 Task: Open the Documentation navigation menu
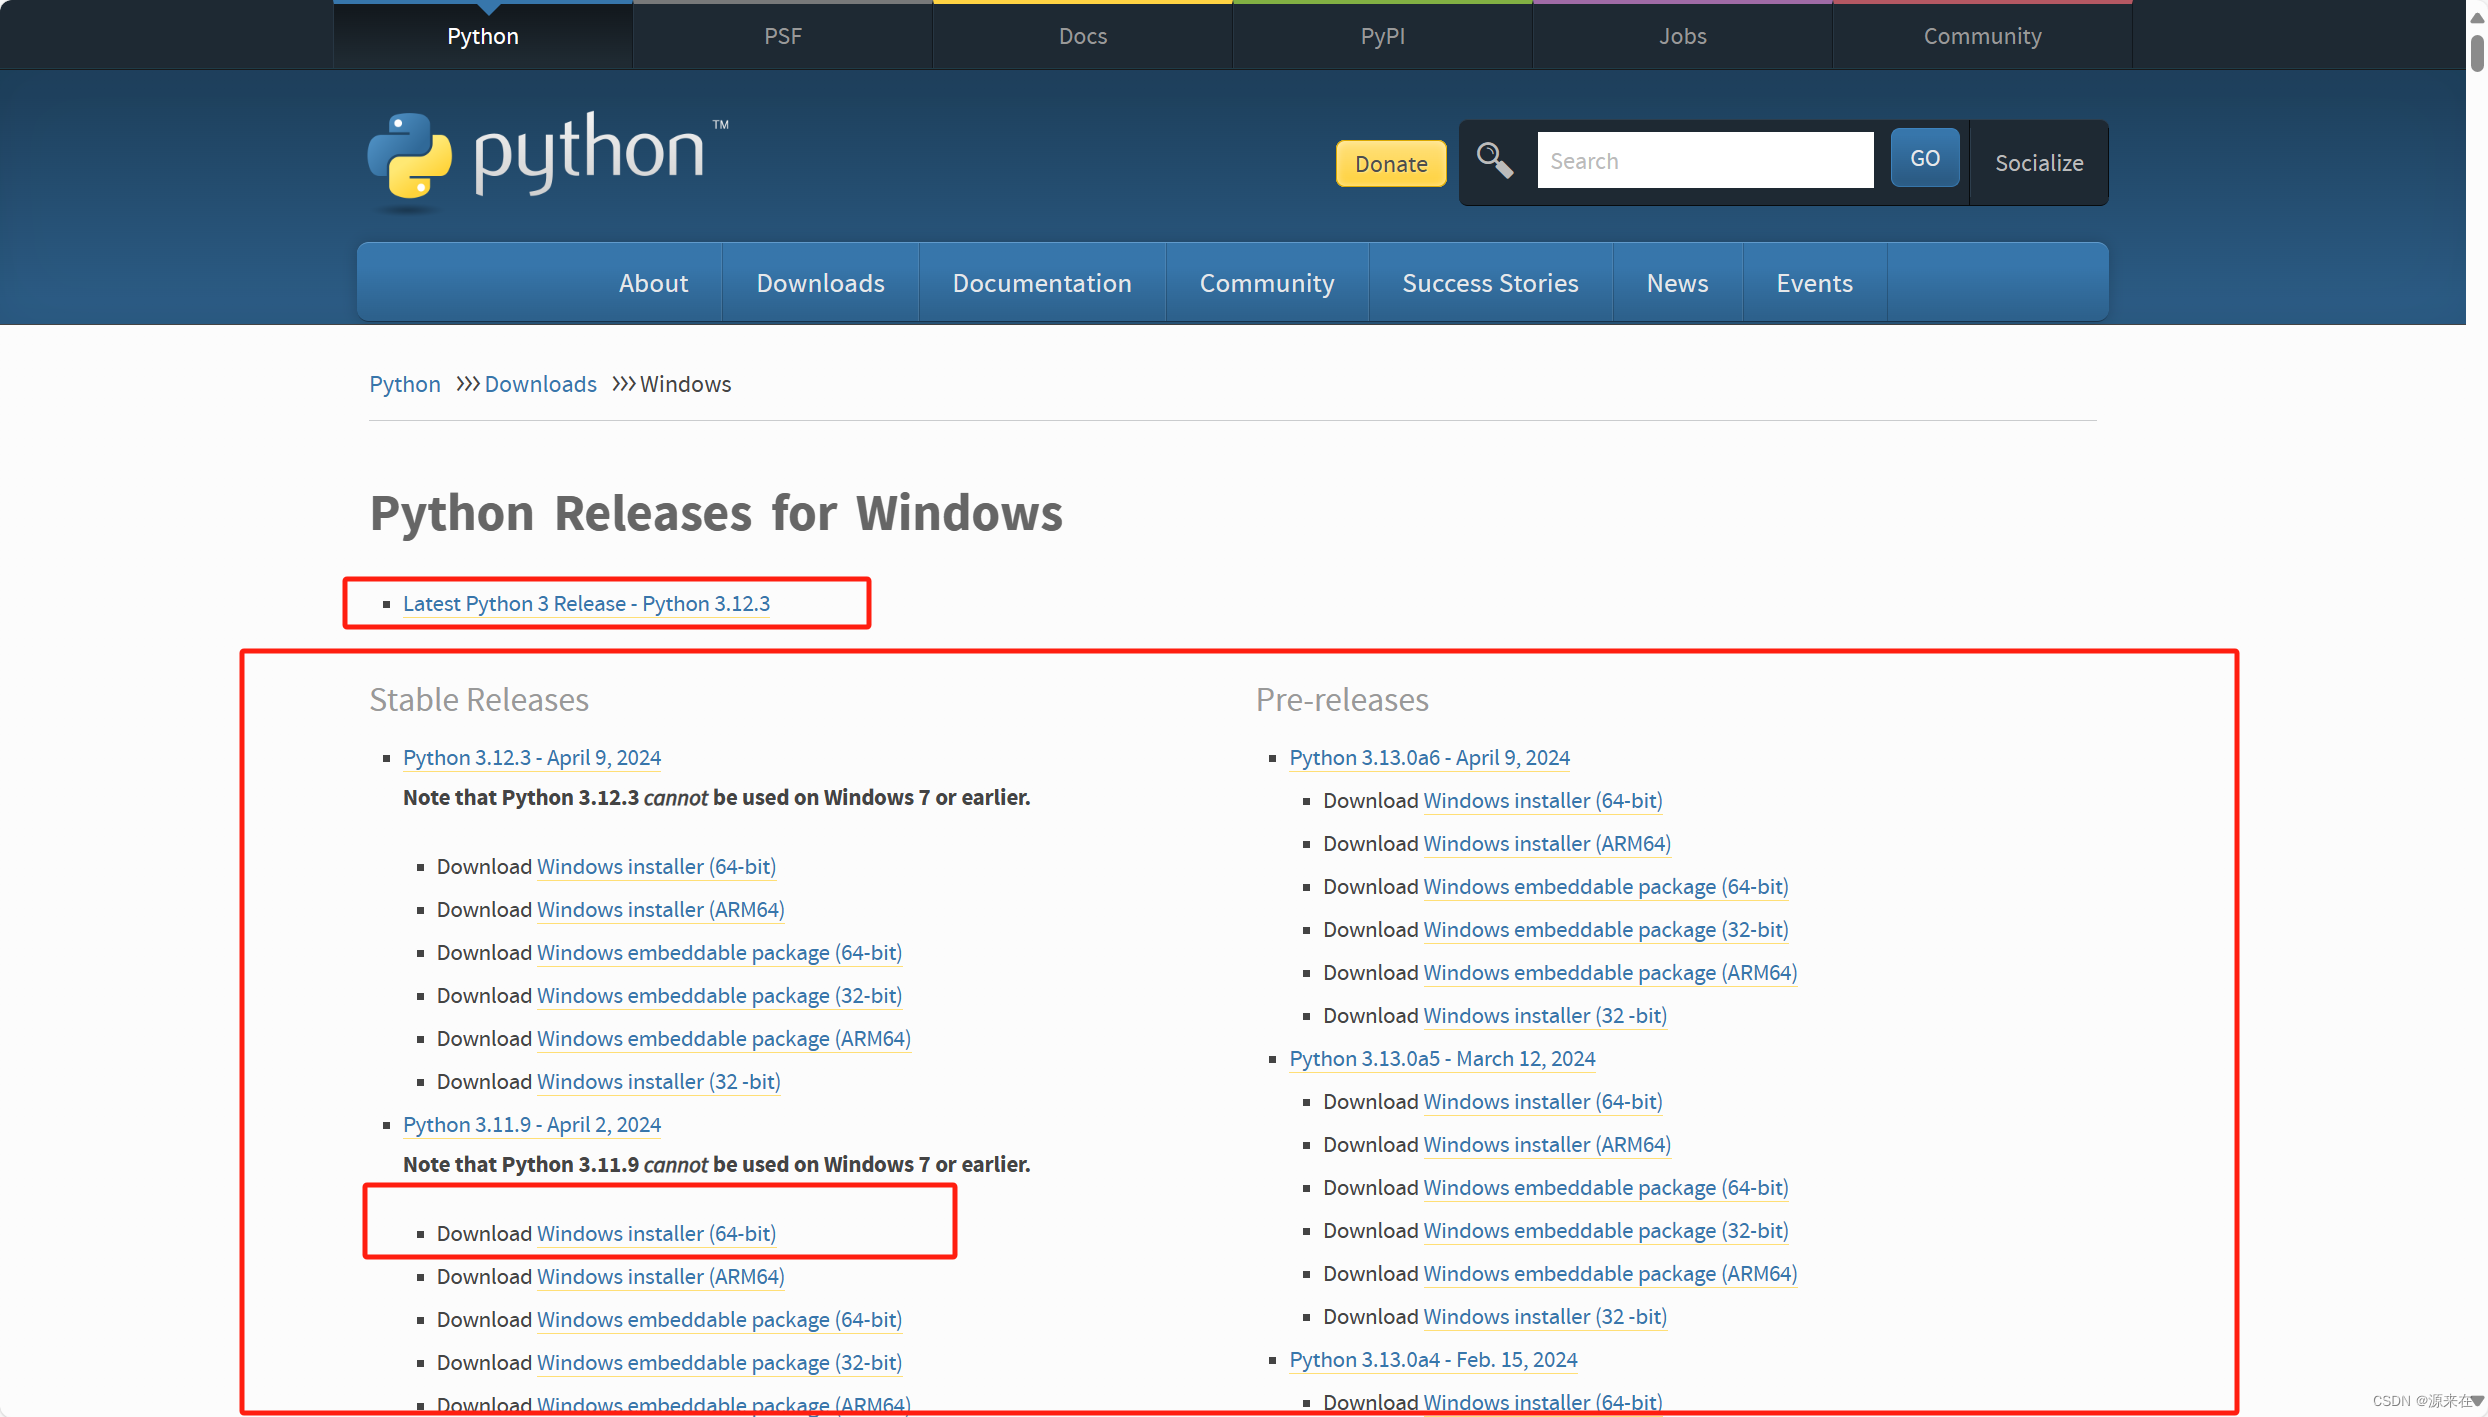coord(1041,283)
